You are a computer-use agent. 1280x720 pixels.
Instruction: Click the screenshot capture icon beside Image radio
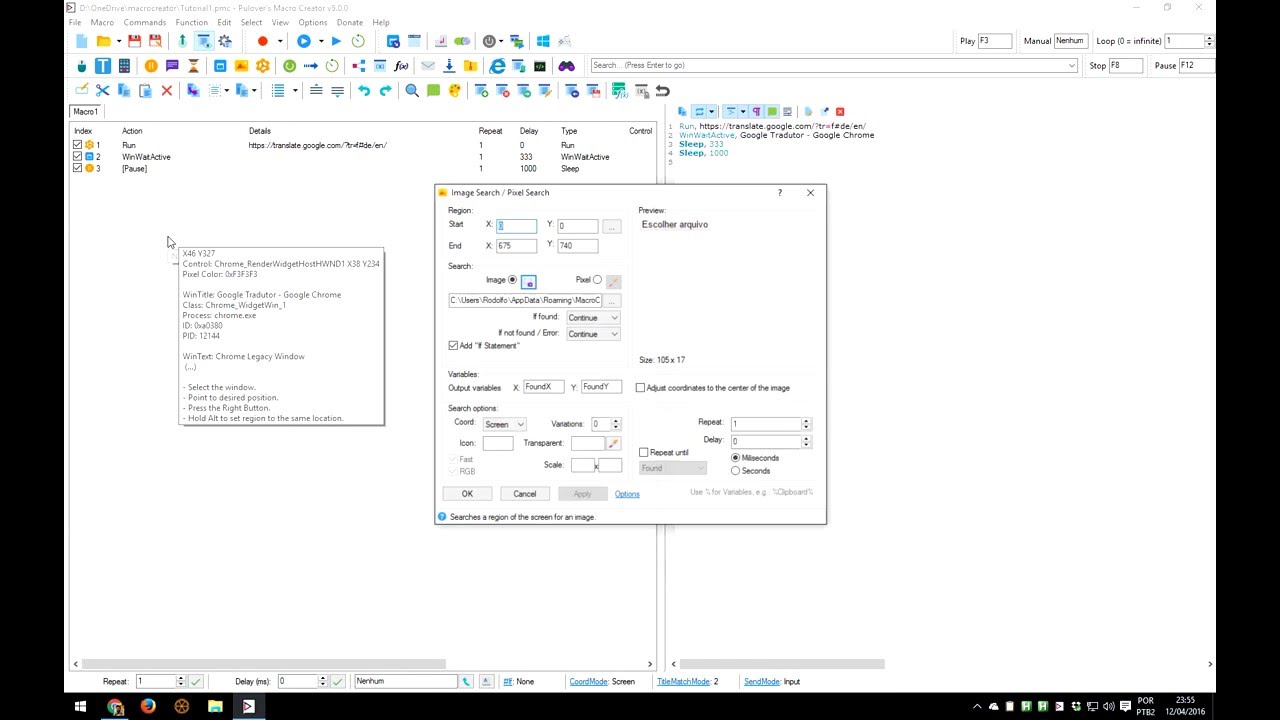pyautogui.click(x=528, y=282)
